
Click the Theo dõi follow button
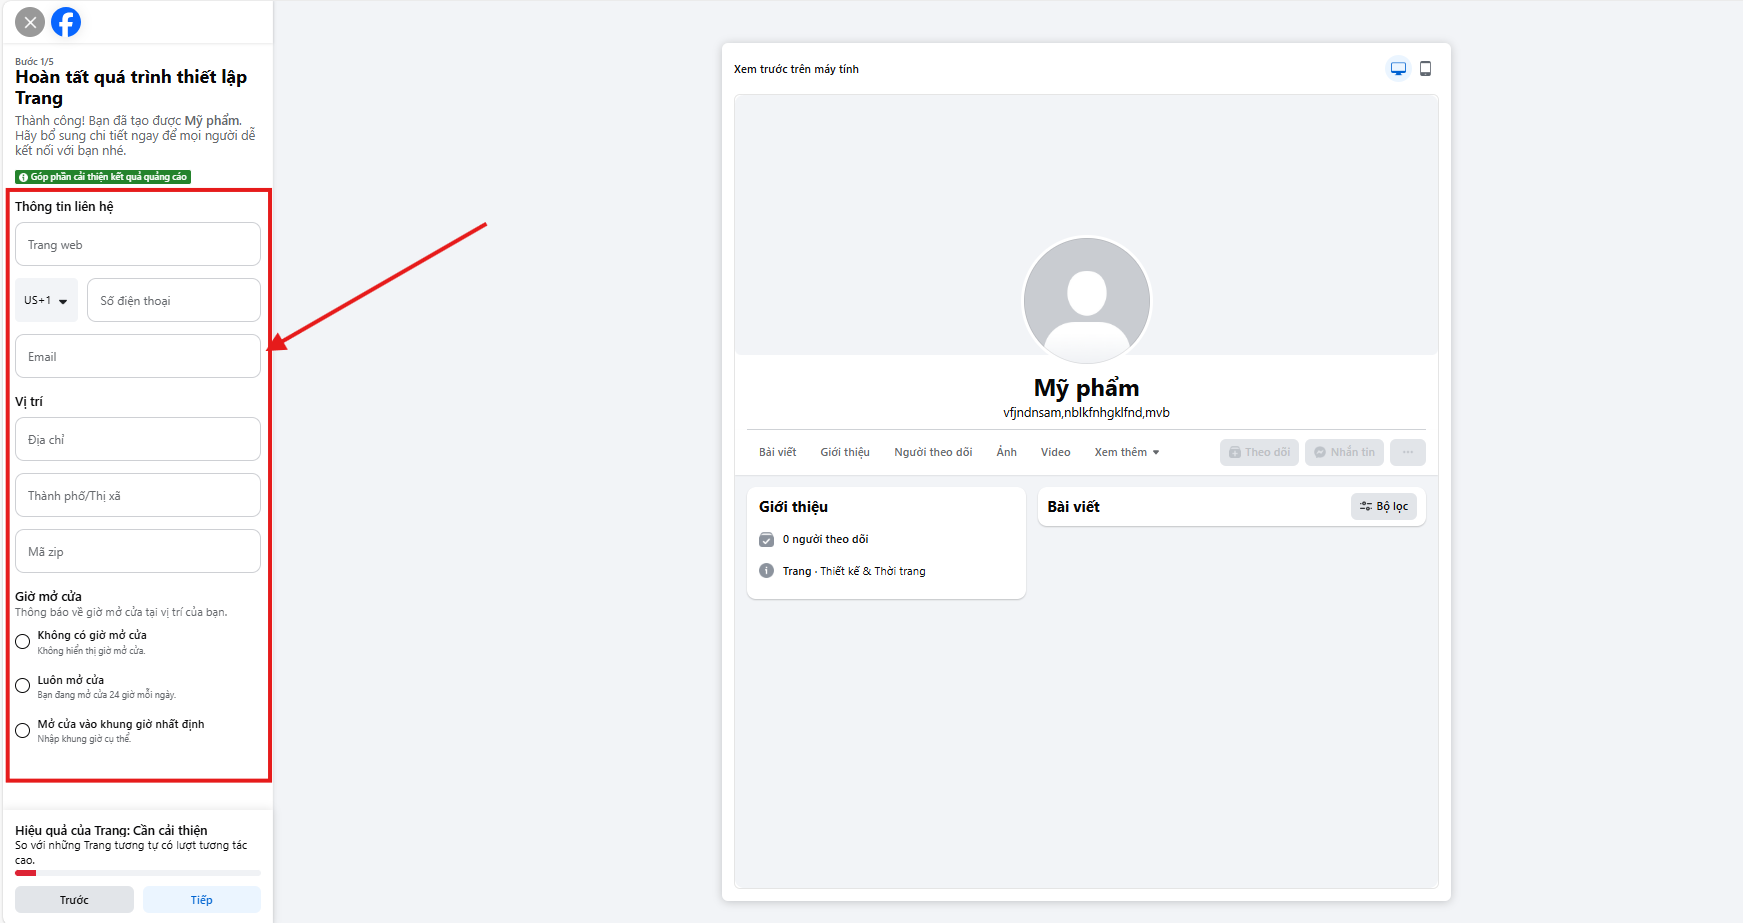[x=1259, y=452]
